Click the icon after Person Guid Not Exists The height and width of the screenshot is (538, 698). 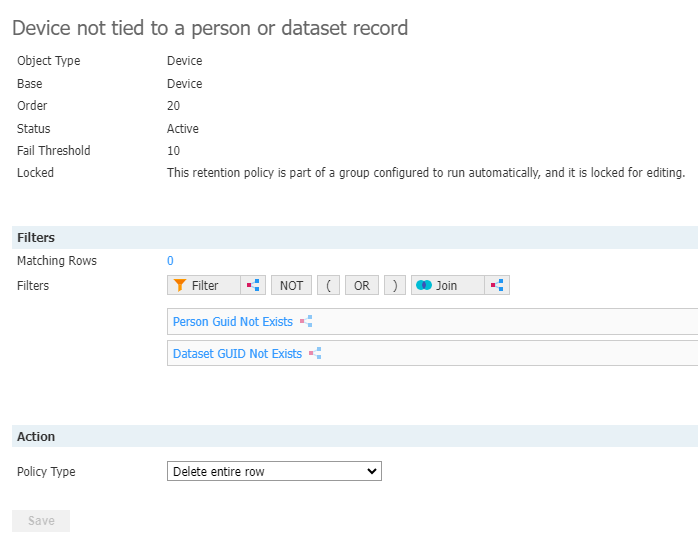306,321
